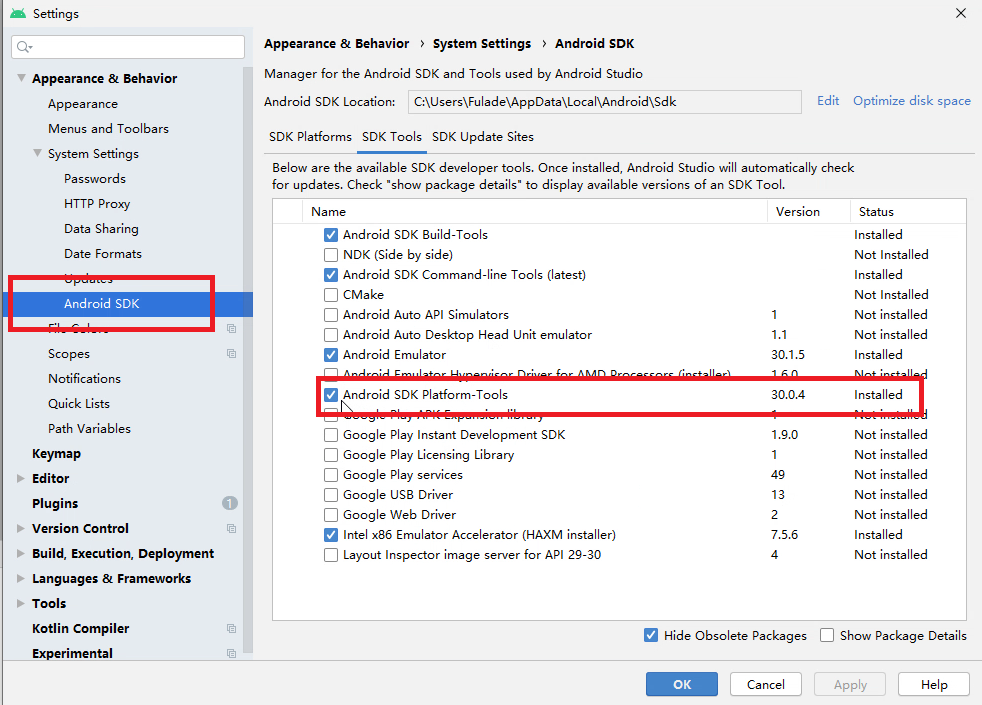Expand the Version Control section arrow
Viewport: 982px width, 705px height.
[x=21, y=528]
